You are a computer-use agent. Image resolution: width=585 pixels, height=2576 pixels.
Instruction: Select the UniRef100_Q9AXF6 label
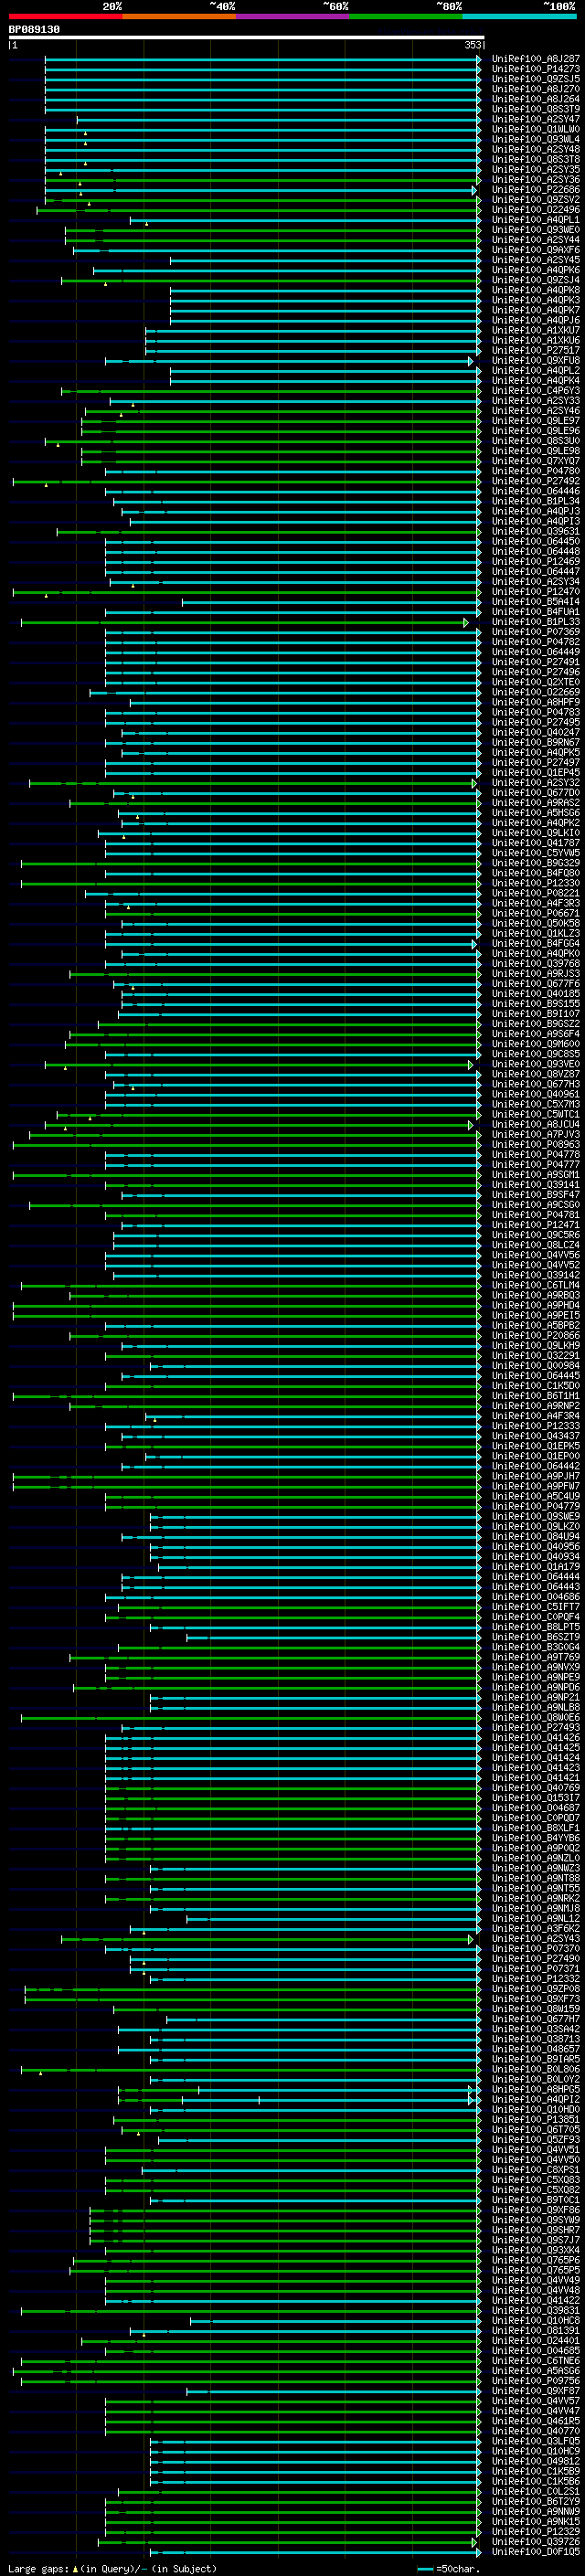click(535, 250)
